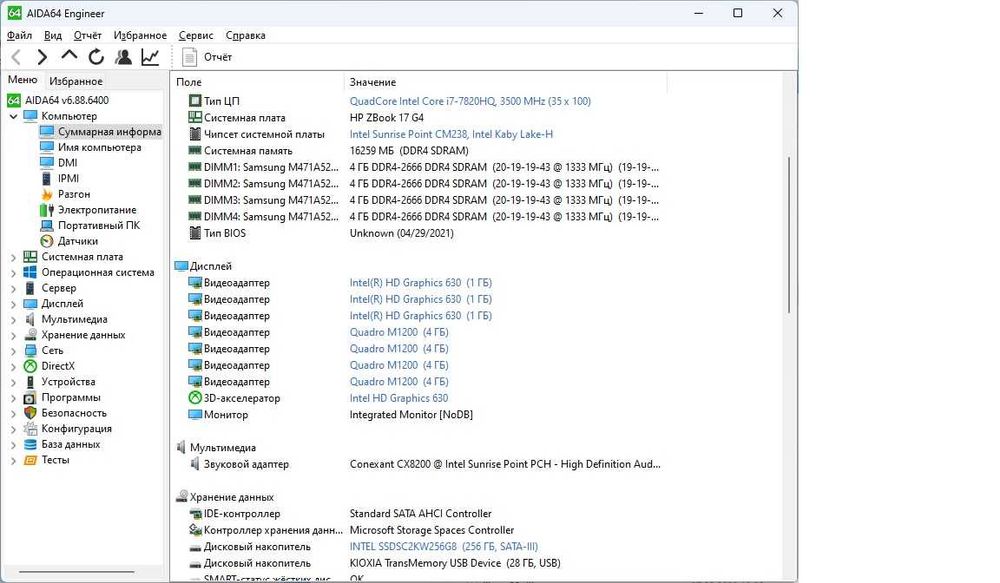The width and height of the screenshot is (1000, 583).
Task: Open the Датчики sensors item
Action: click(x=69, y=241)
